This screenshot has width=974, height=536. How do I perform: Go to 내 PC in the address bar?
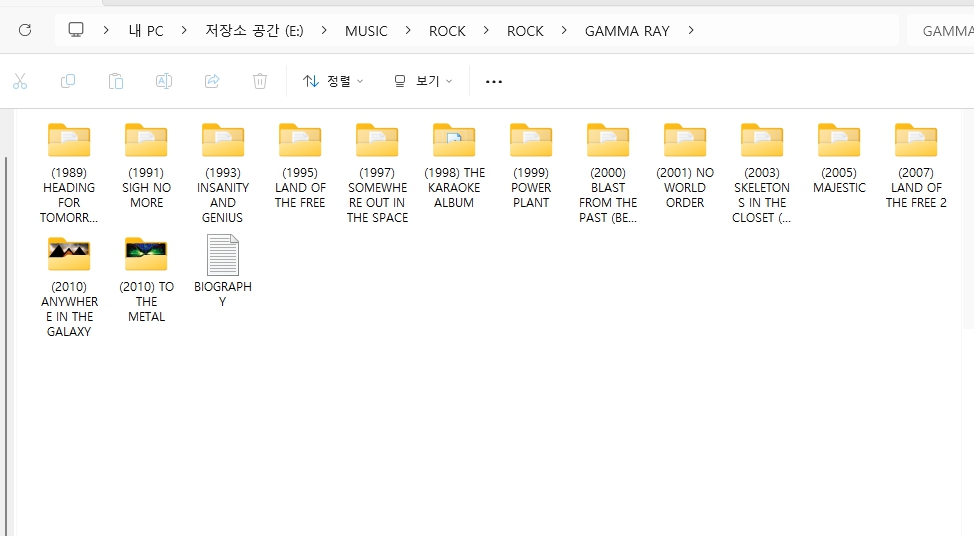click(146, 30)
